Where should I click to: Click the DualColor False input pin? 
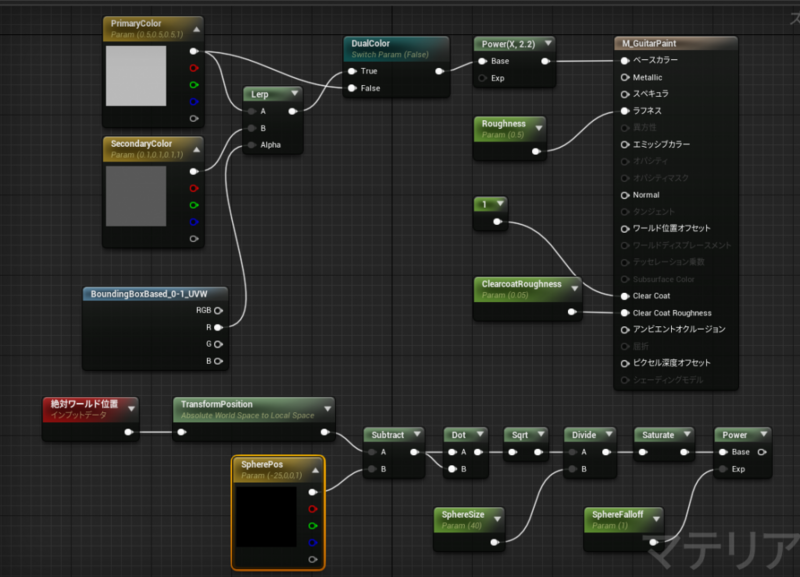tap(352, 88)
